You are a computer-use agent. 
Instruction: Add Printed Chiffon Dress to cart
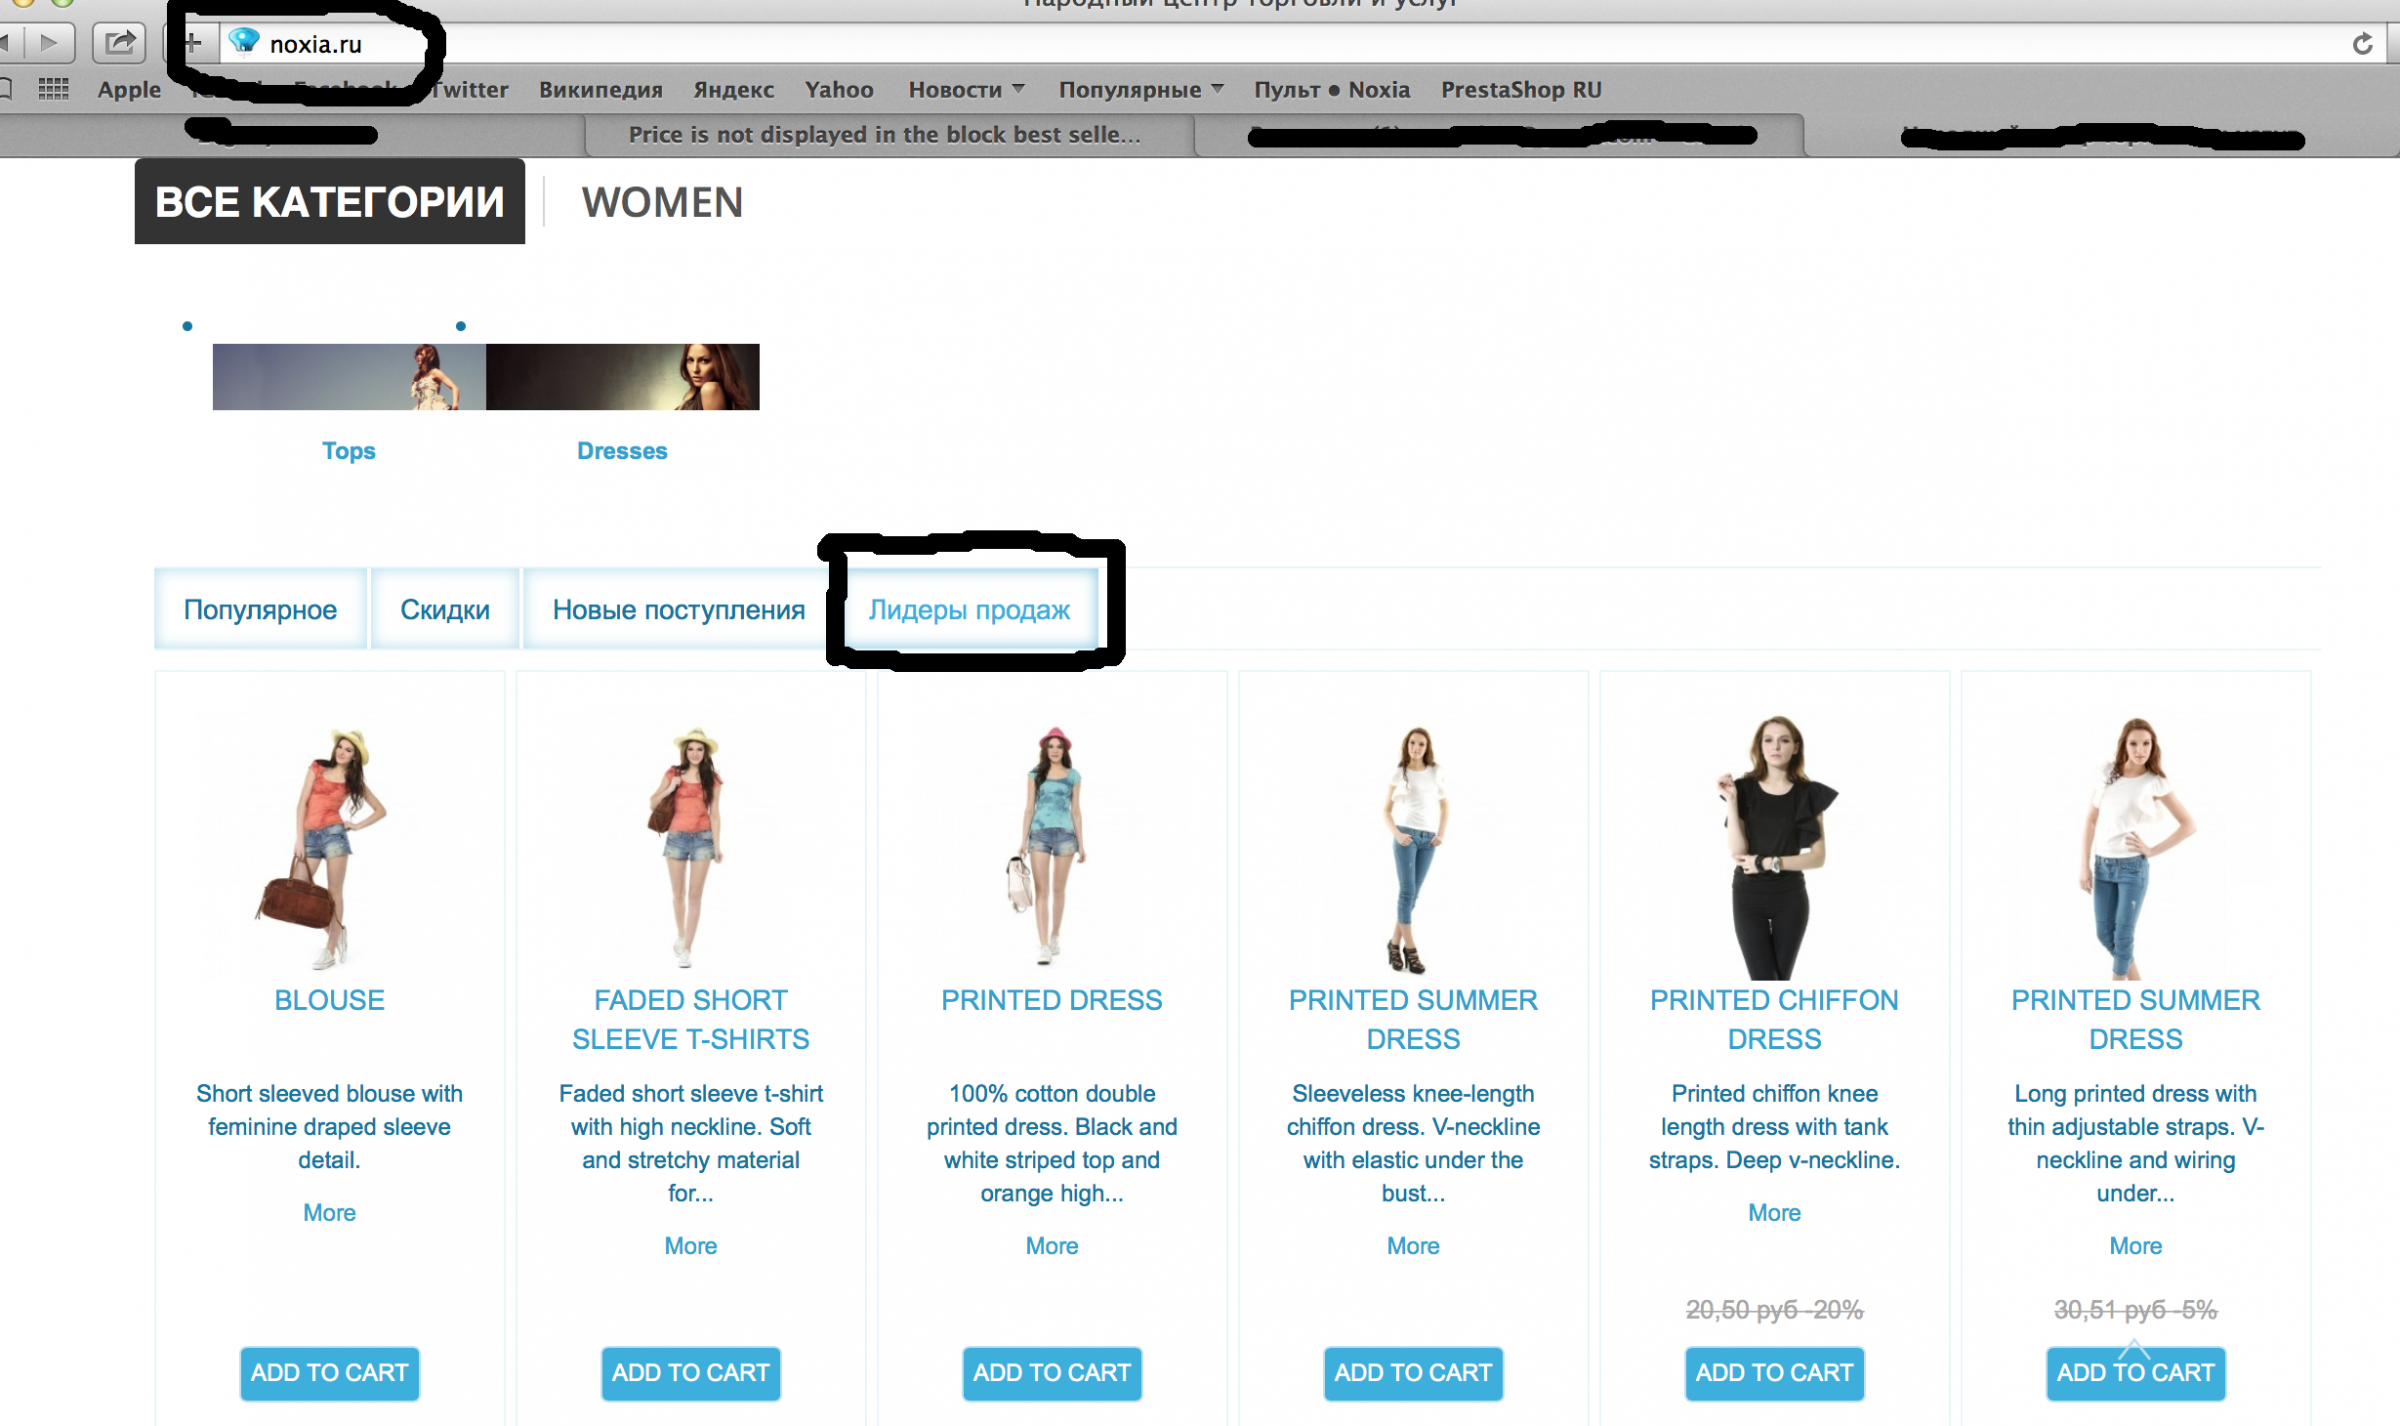pyautogui.click(x=1773, y=1372)
